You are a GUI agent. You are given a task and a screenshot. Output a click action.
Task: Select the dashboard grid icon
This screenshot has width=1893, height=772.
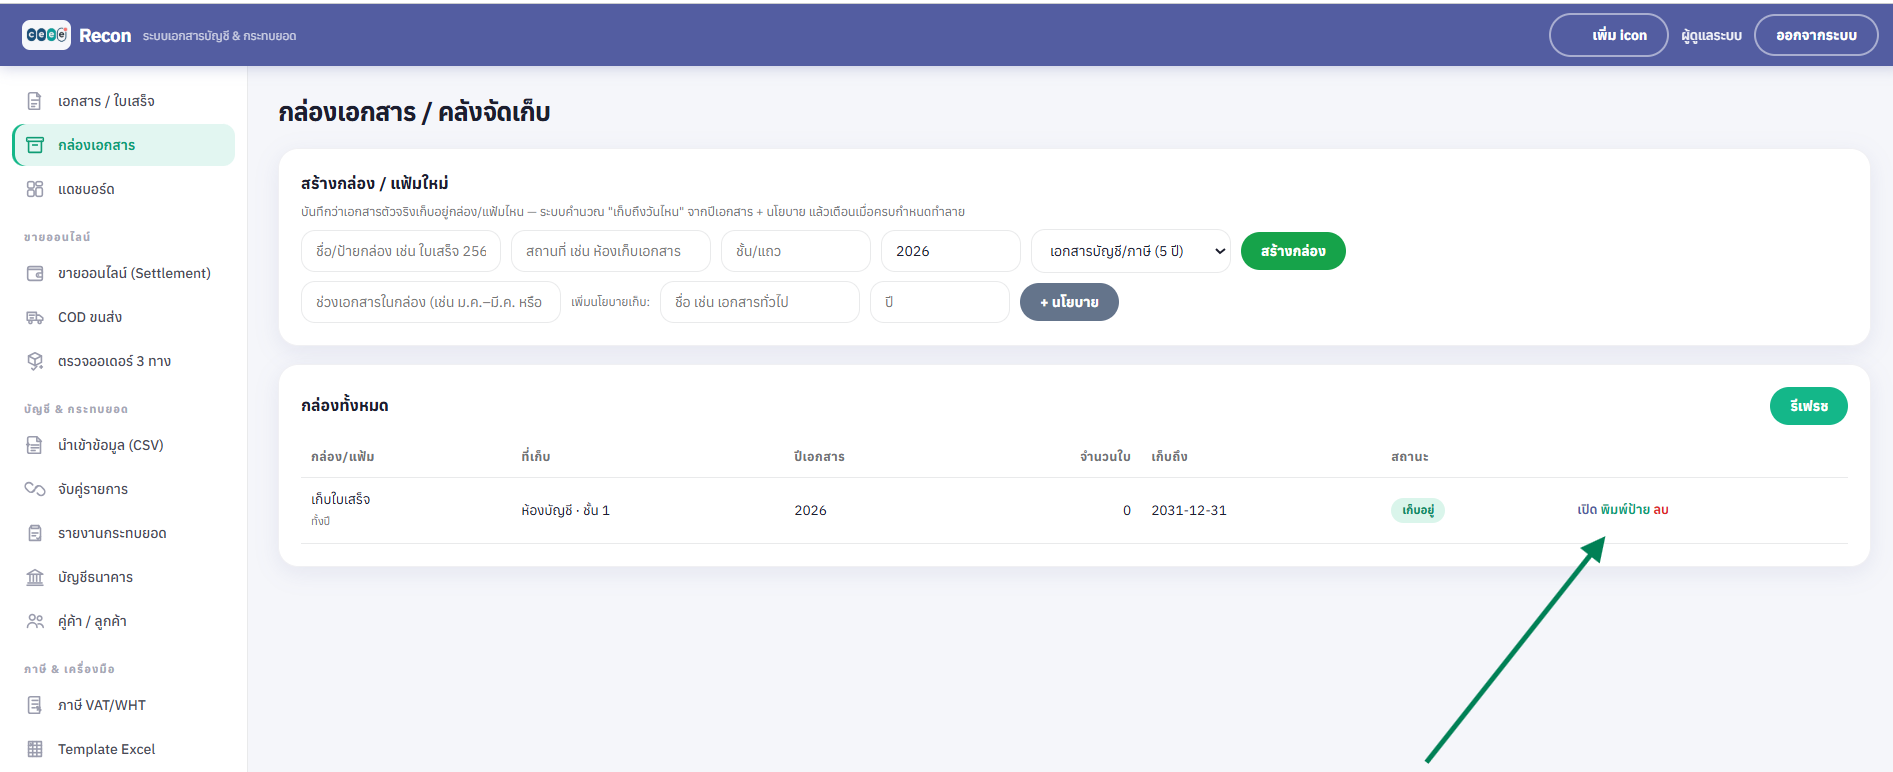coord(35,189)
